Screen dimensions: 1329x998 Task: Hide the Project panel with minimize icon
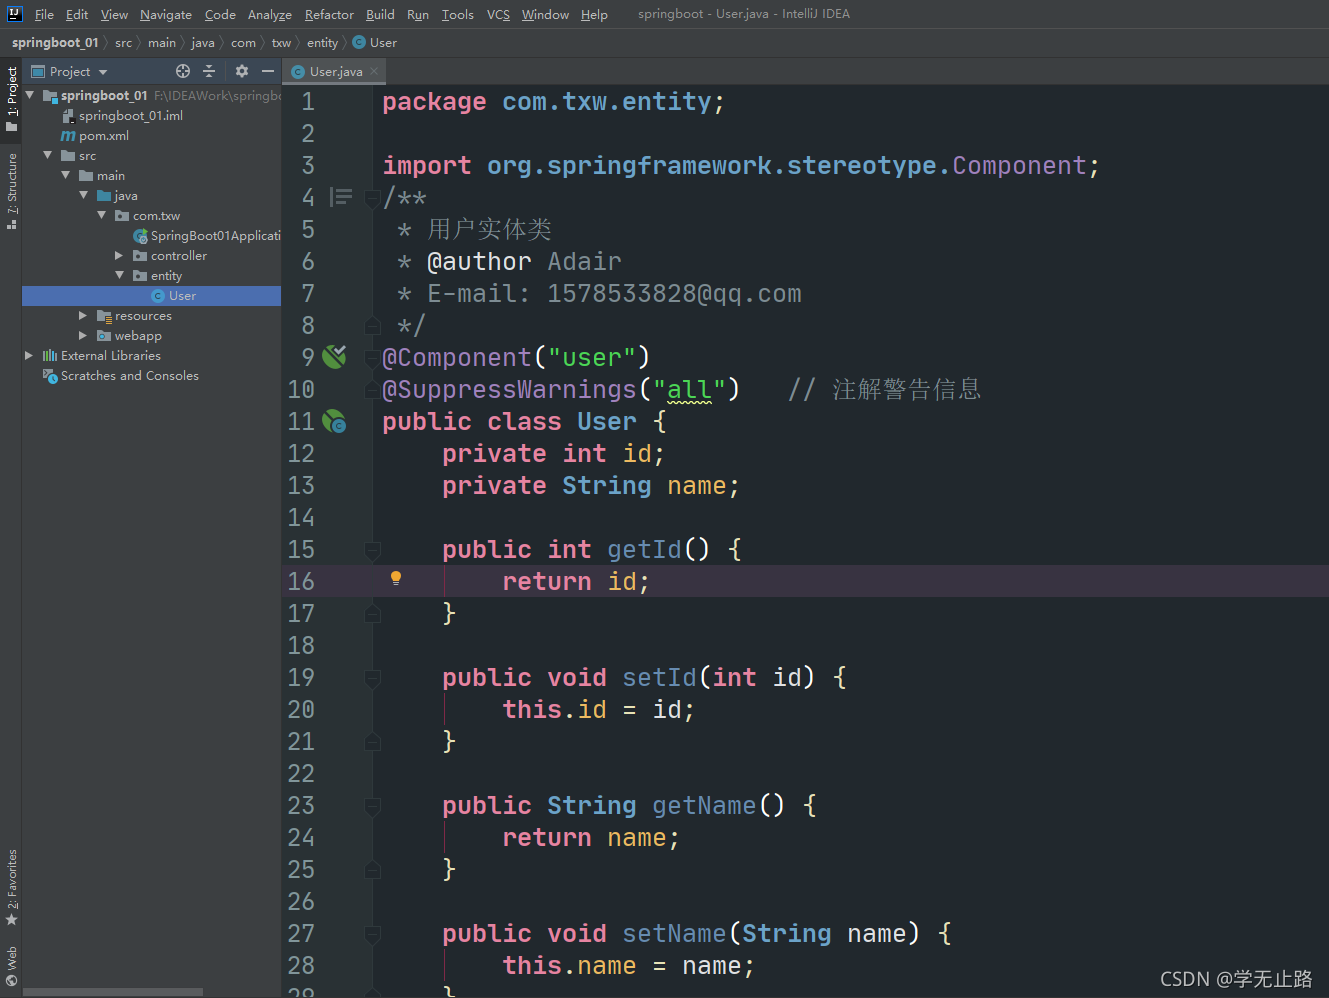[267, 71]
